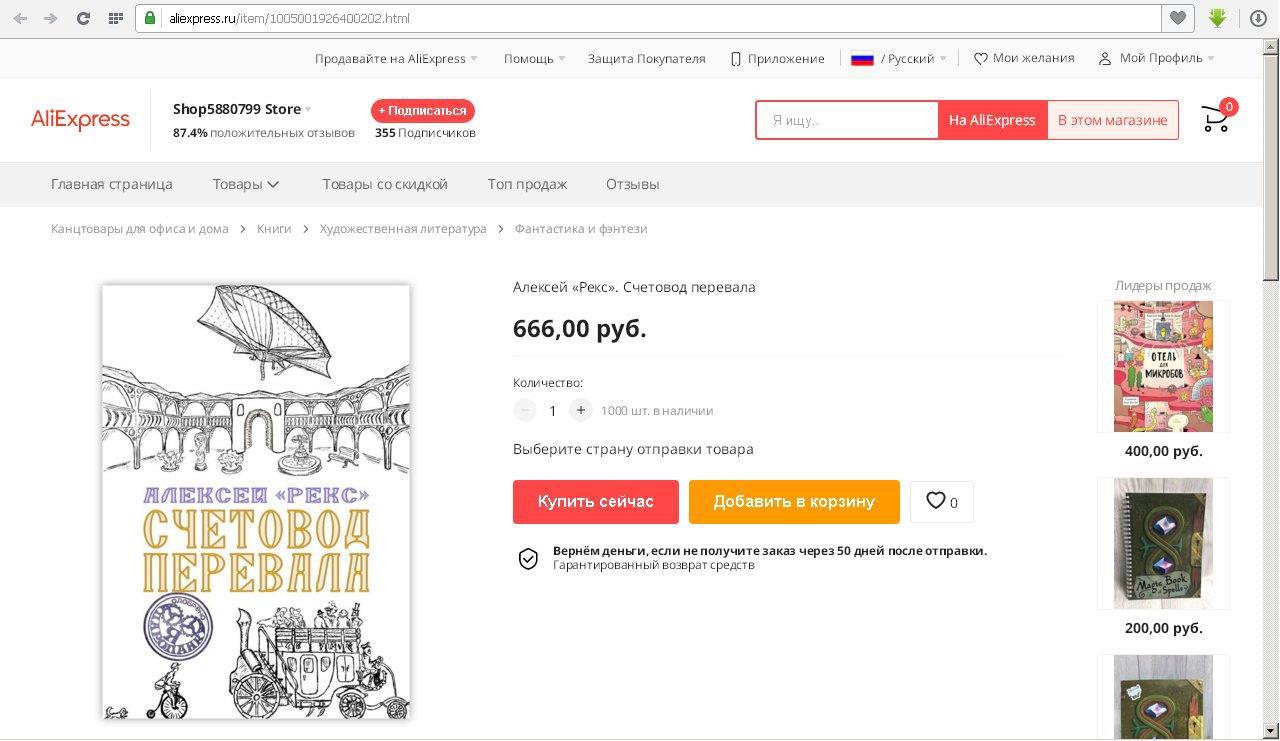This screenshot has height=741, width=1280.
Task: Click the AliExpress logo
Action: coord(80,120)
